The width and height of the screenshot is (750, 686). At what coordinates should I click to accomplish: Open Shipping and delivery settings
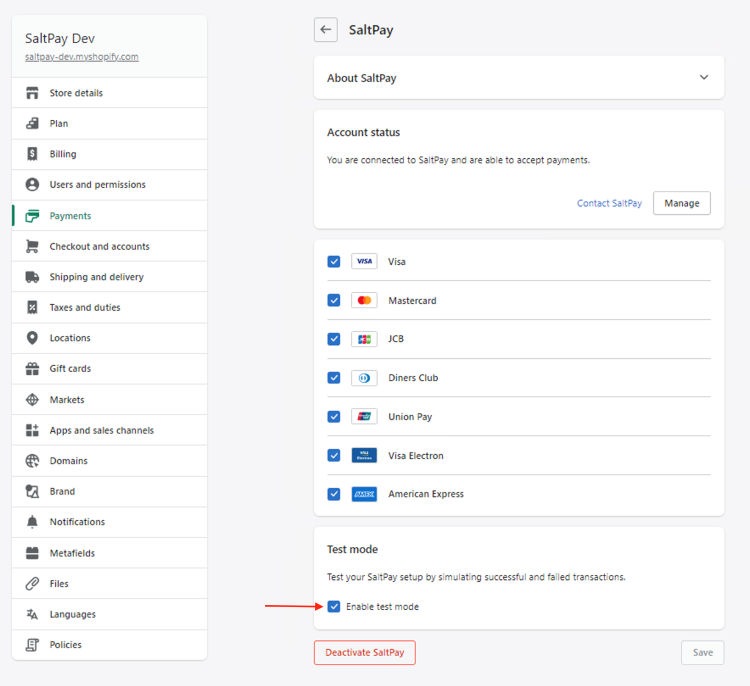tap(110, 277)
